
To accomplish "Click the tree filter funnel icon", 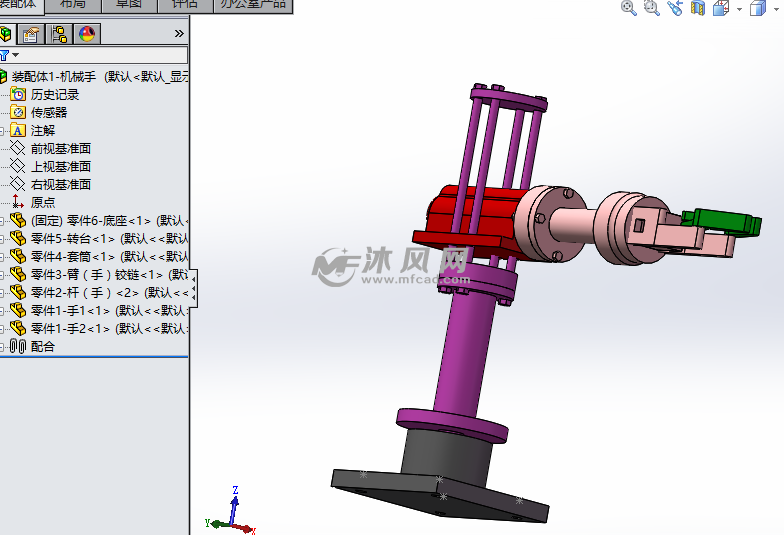I will (4, 55).
